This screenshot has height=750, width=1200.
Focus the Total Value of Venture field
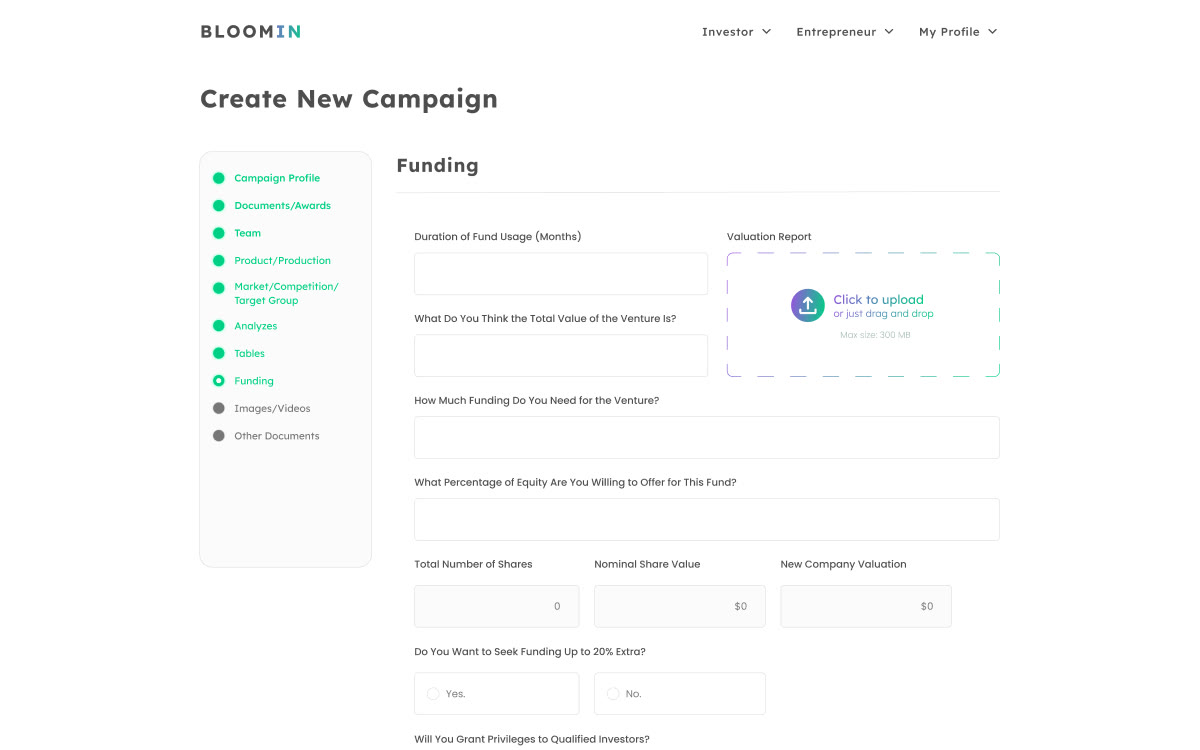click(x=561, y=355)
